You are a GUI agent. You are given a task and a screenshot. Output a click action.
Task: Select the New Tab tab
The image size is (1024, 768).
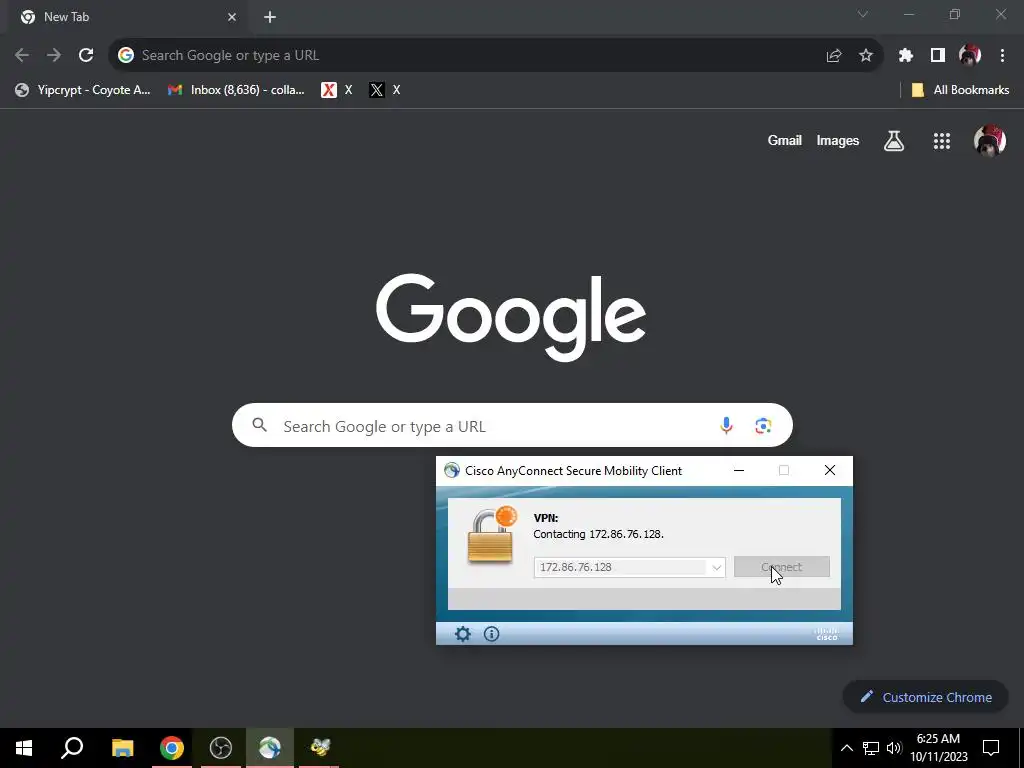127,17
